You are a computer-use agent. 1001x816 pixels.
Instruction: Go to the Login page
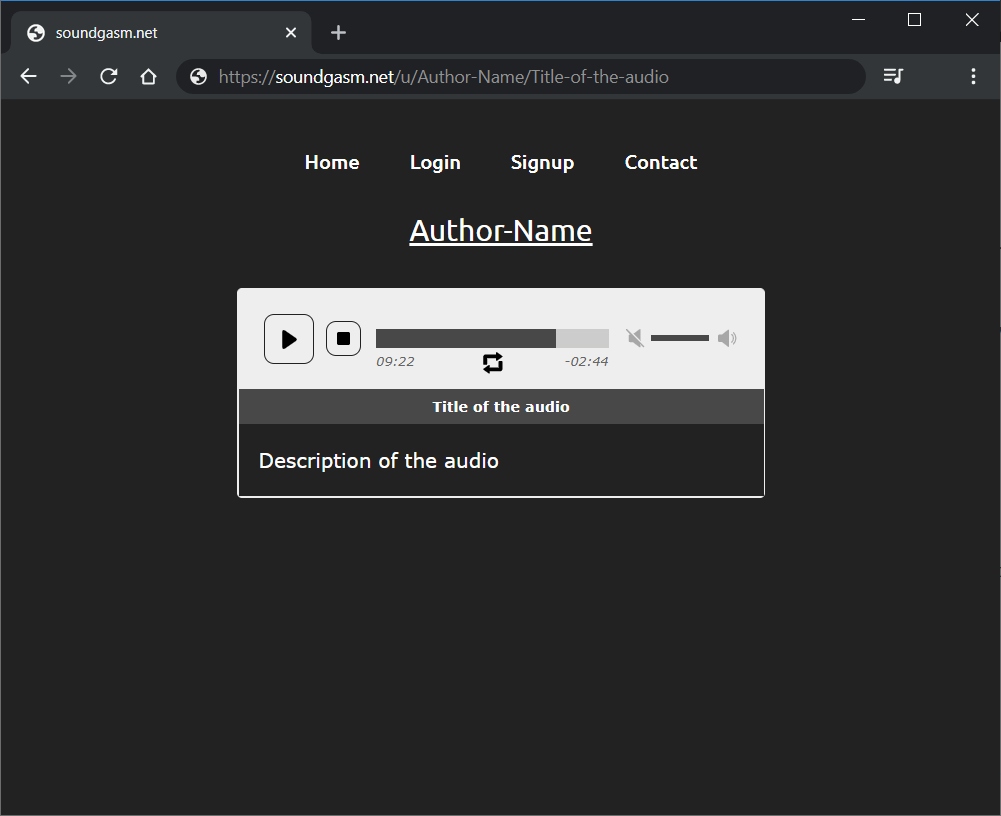pyautogui.click(x=435, y=162)
